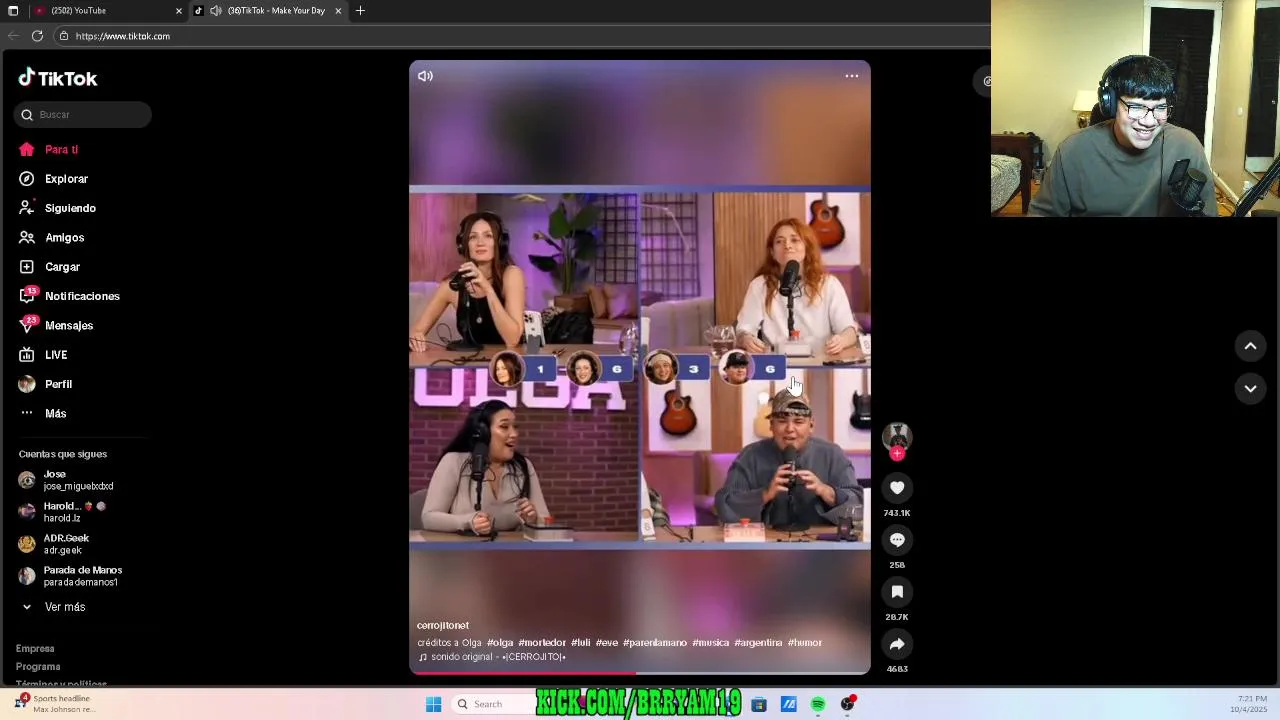This screenshot has height=720, width=1280.
Task: Open Notificaciones panel
Action: tap(83, 296)
